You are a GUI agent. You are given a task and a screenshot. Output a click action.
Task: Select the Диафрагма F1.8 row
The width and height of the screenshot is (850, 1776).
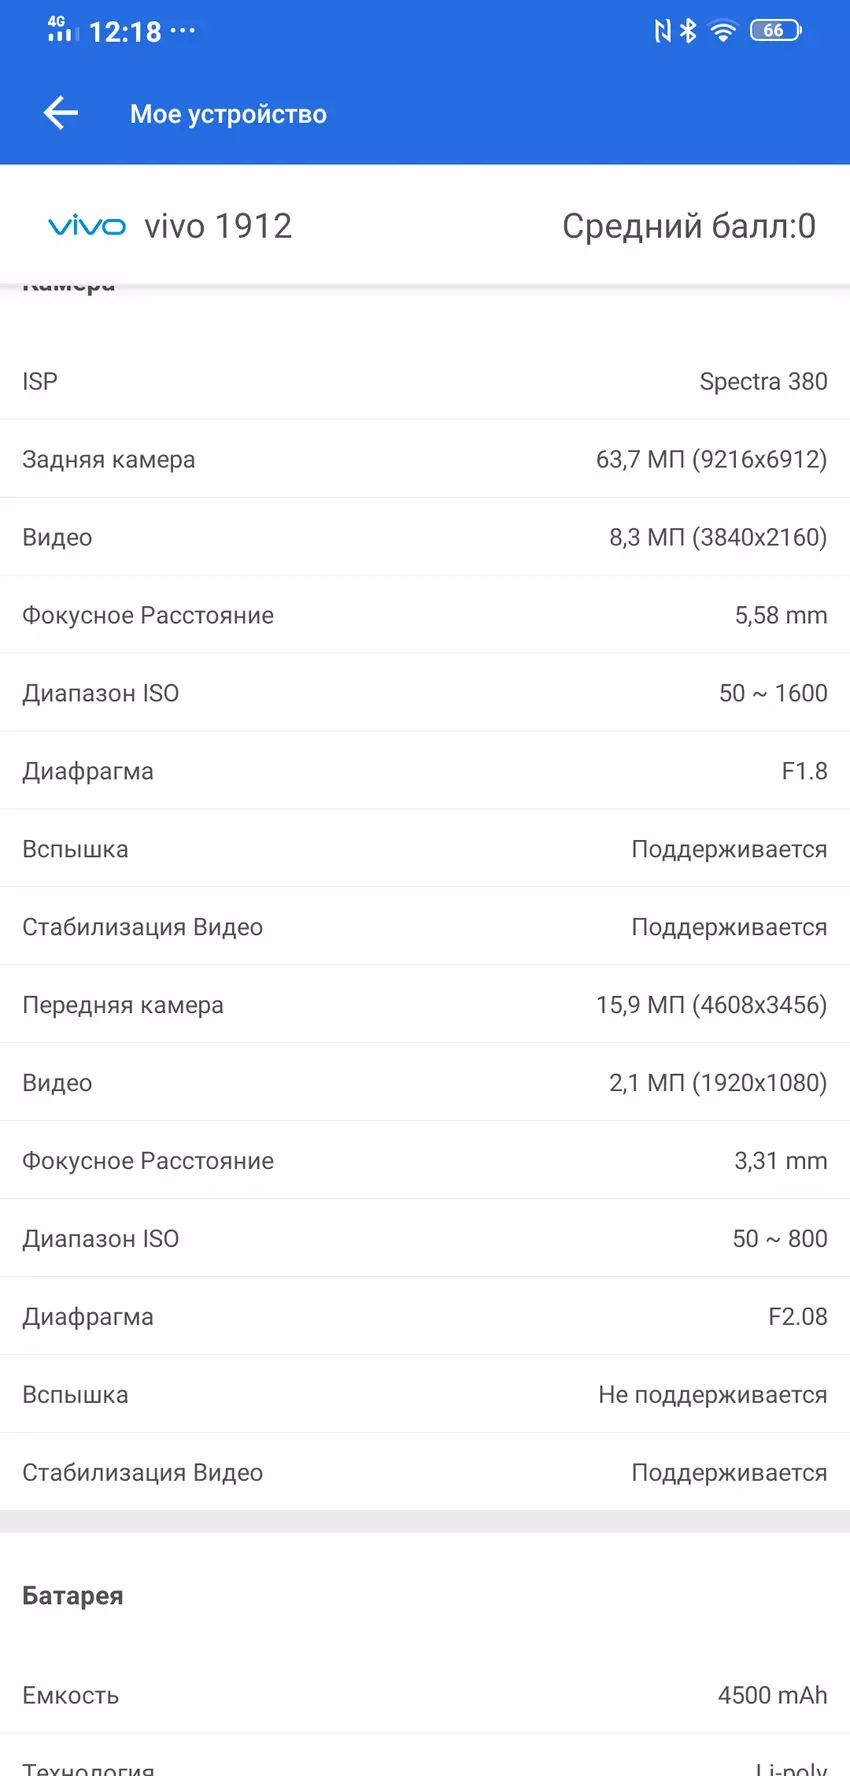(425, 771)
